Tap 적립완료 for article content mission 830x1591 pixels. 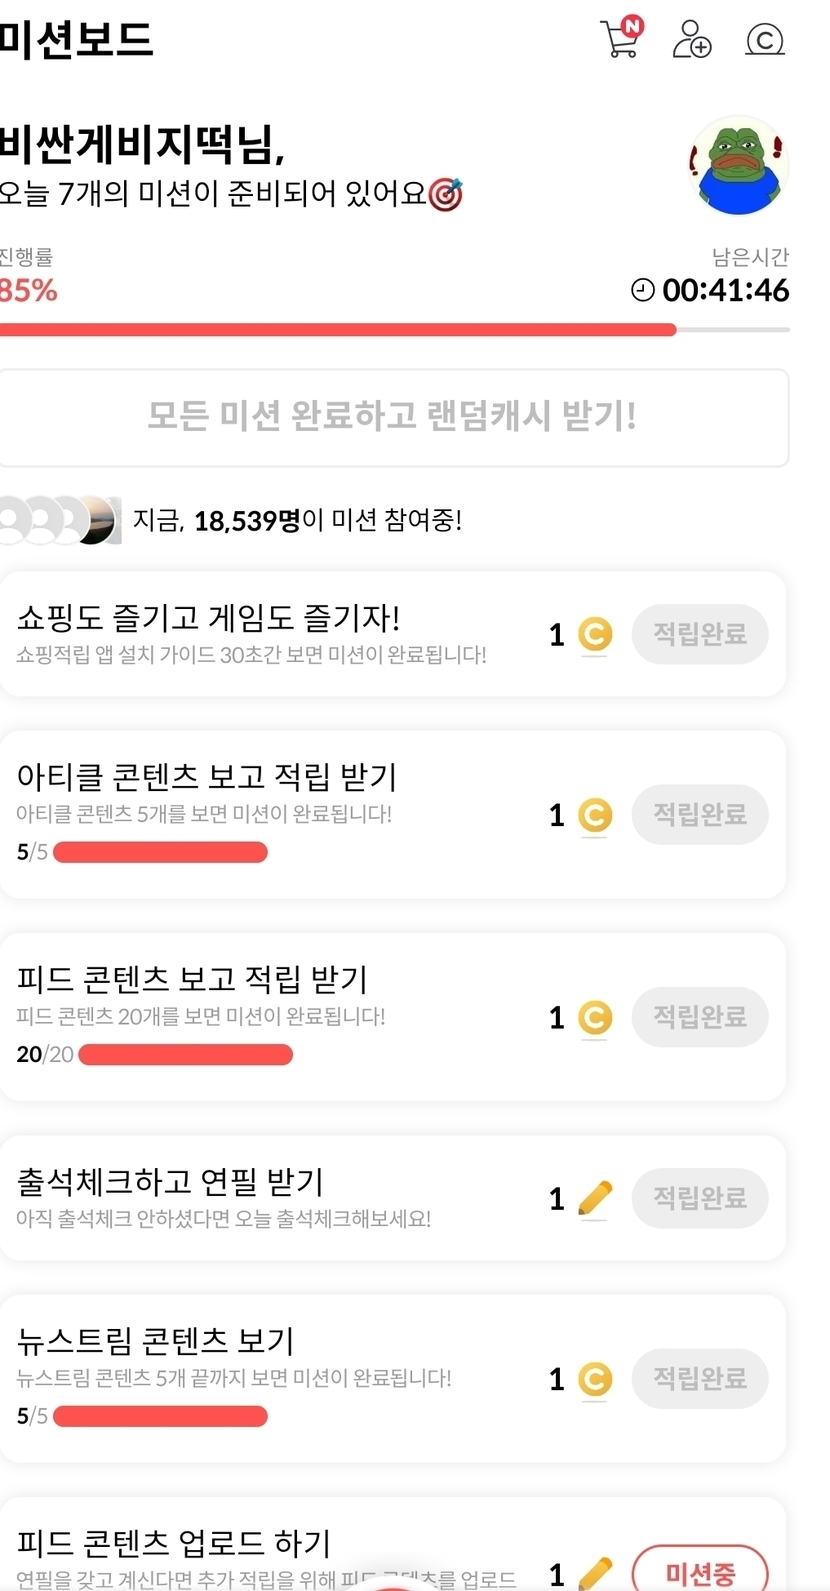[x=699, y=815]
